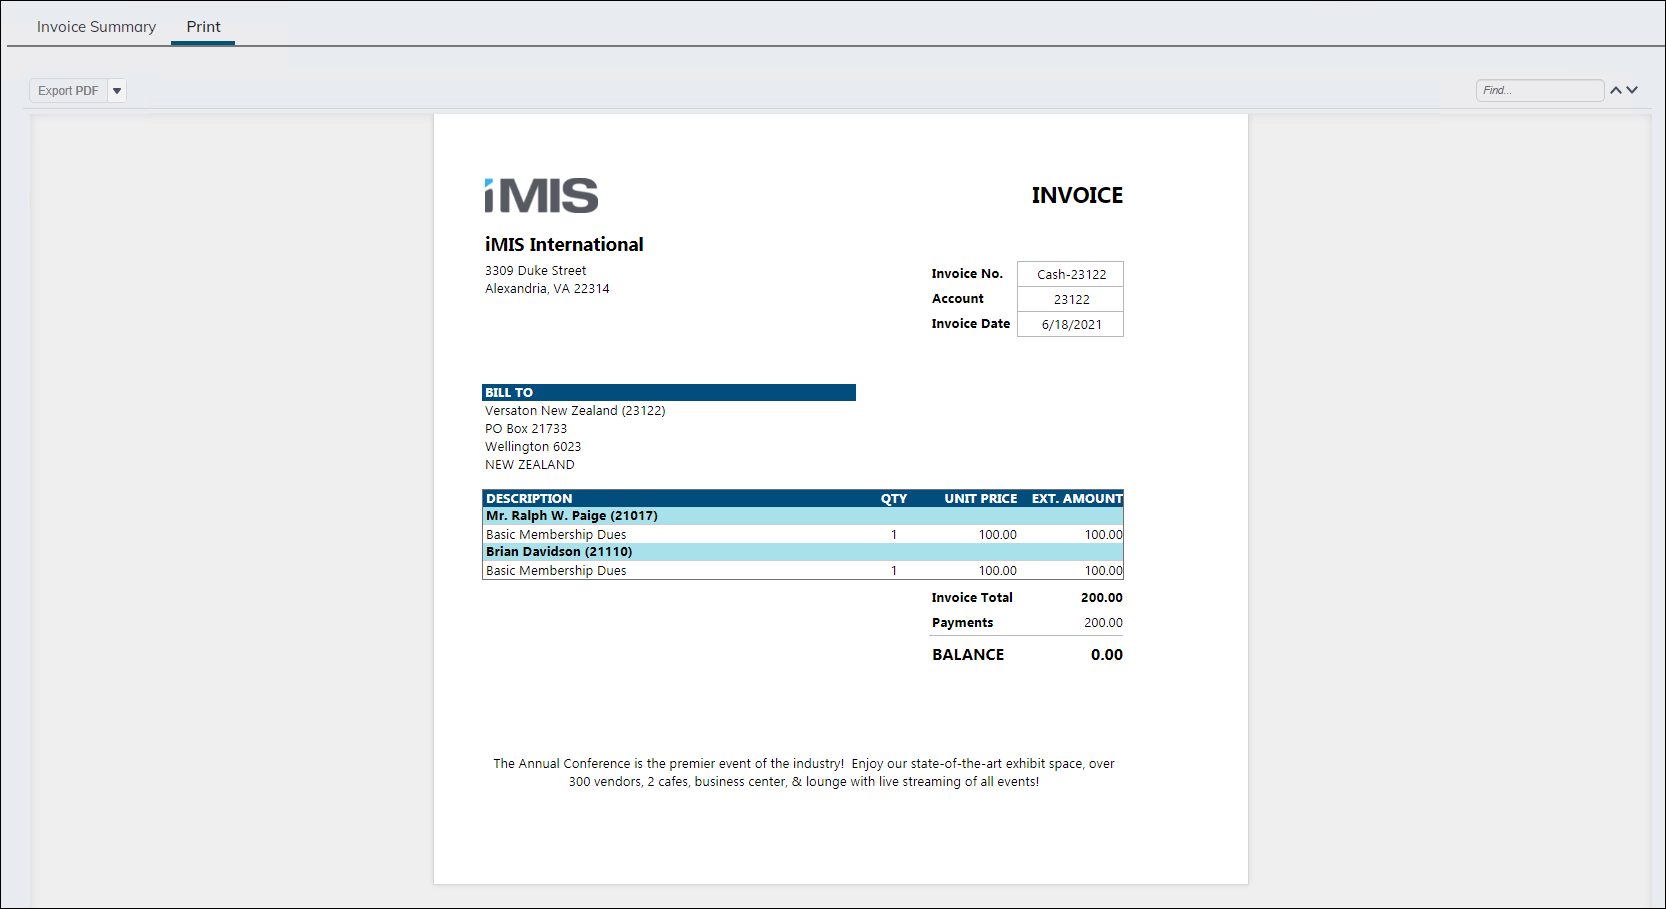Select the Print tab
Screen dimensions: 1666x909
point(203,27)
